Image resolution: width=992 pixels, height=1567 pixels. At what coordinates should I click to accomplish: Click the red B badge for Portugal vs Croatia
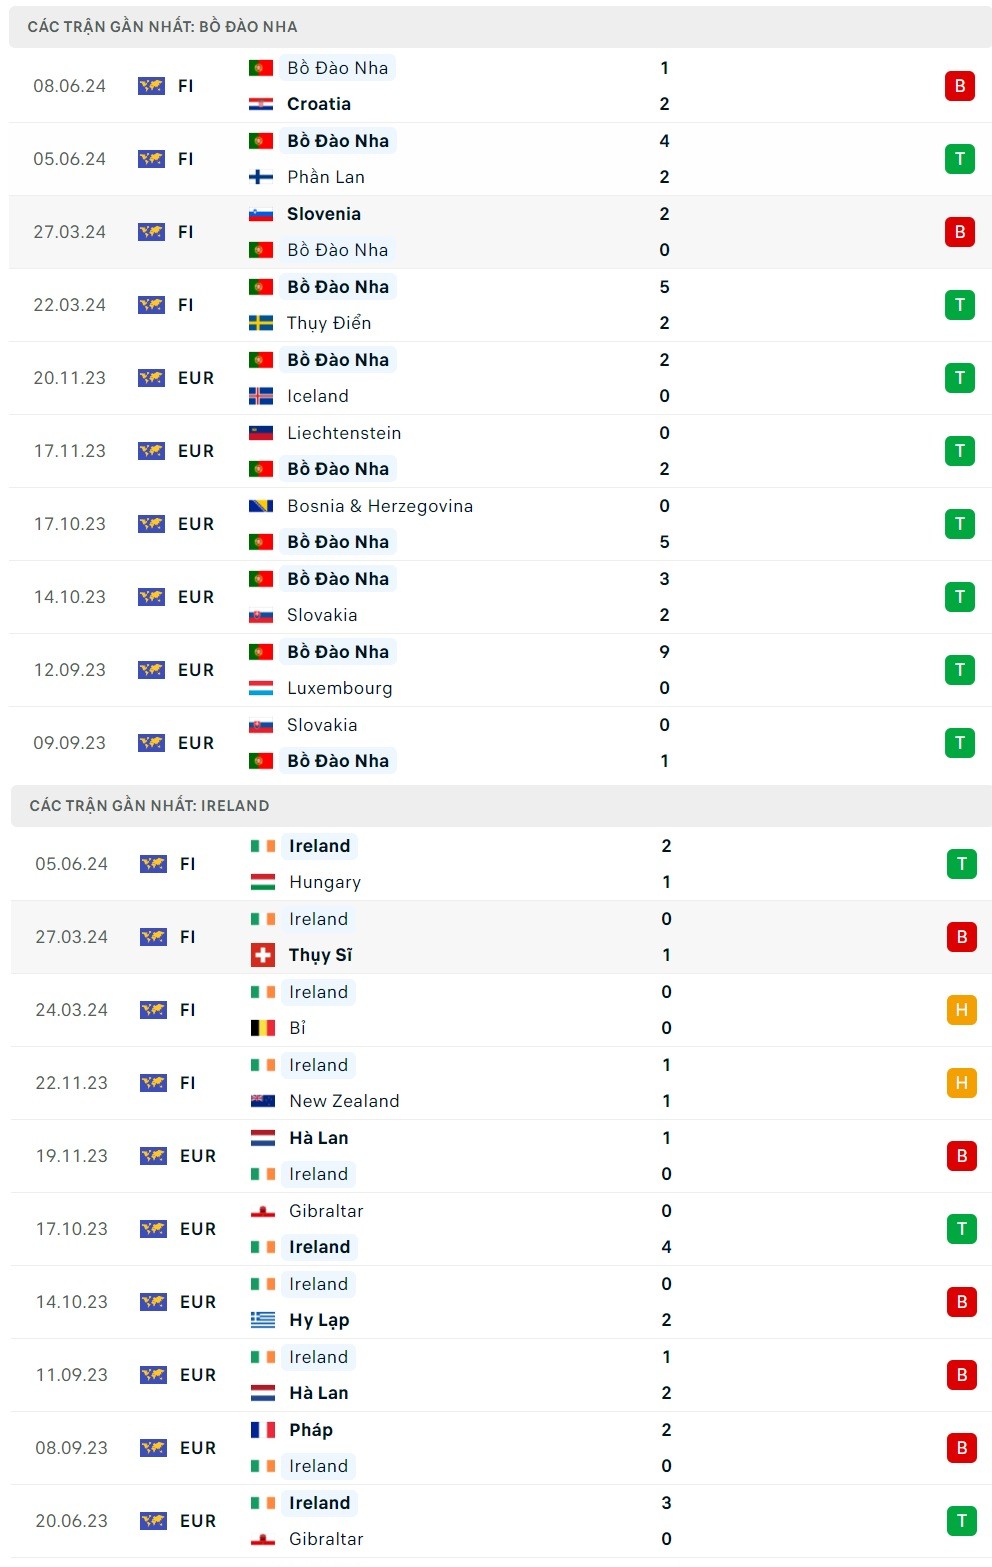(x=959, y=86)
